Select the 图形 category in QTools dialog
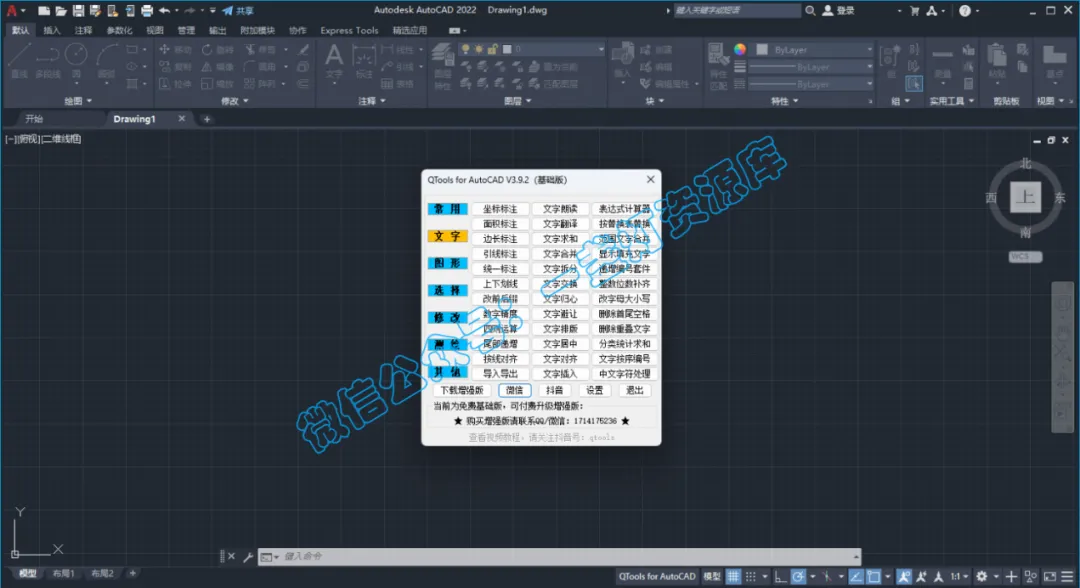 [448, 263]
